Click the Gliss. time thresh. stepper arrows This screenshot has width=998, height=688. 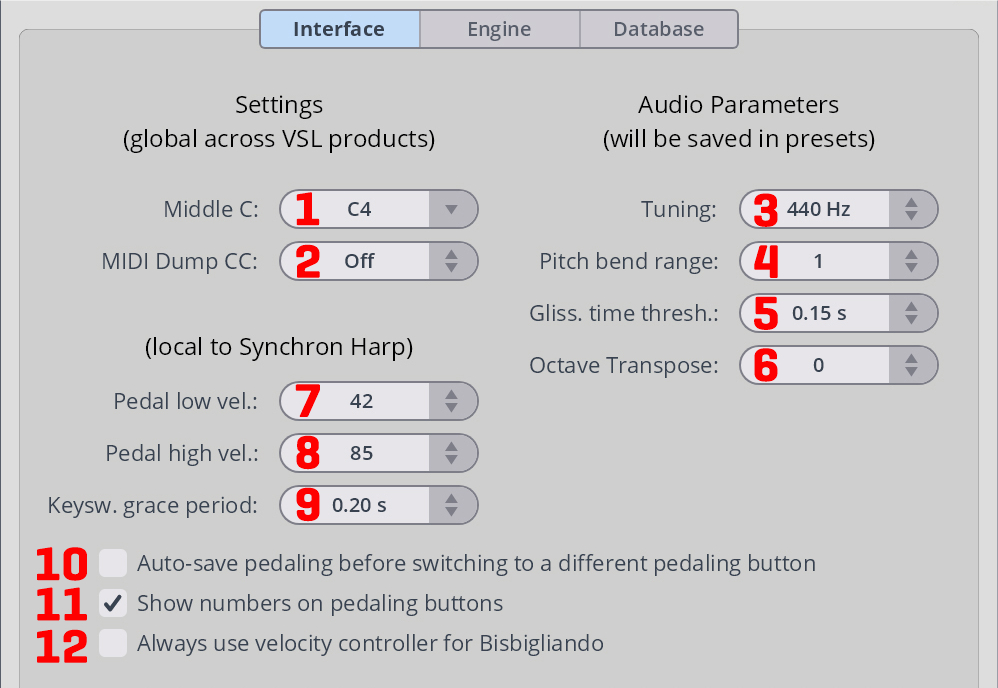pyautogui.click(x=911, y=313)
